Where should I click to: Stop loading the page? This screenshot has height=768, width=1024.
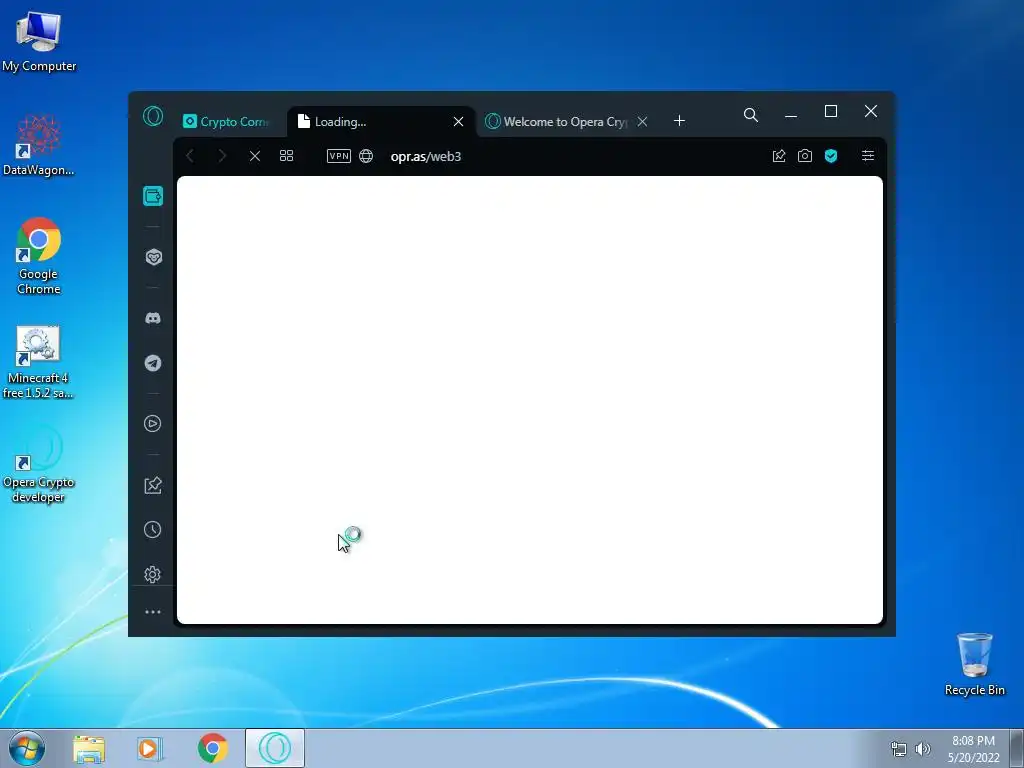pyautogui.click(x=255, y=156)
